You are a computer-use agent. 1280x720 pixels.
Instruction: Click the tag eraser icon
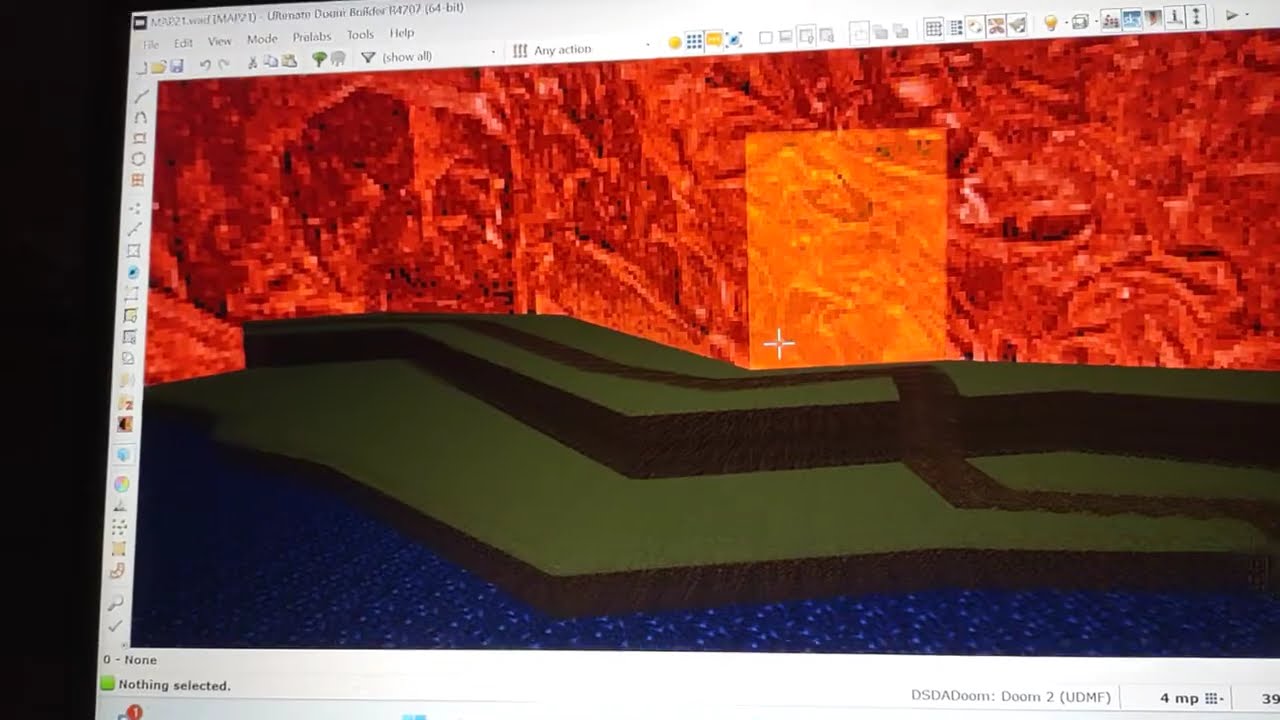[x=974, y=26]
